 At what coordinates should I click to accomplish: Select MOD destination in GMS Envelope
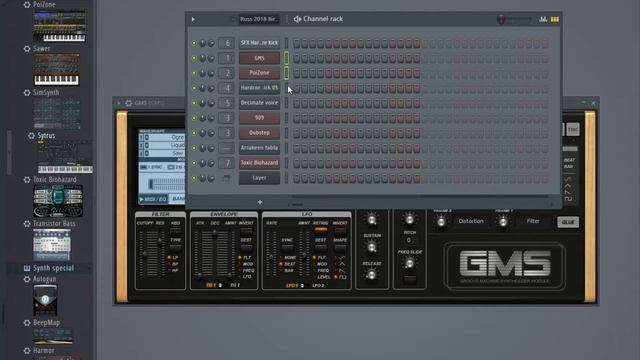pos(245,264)
